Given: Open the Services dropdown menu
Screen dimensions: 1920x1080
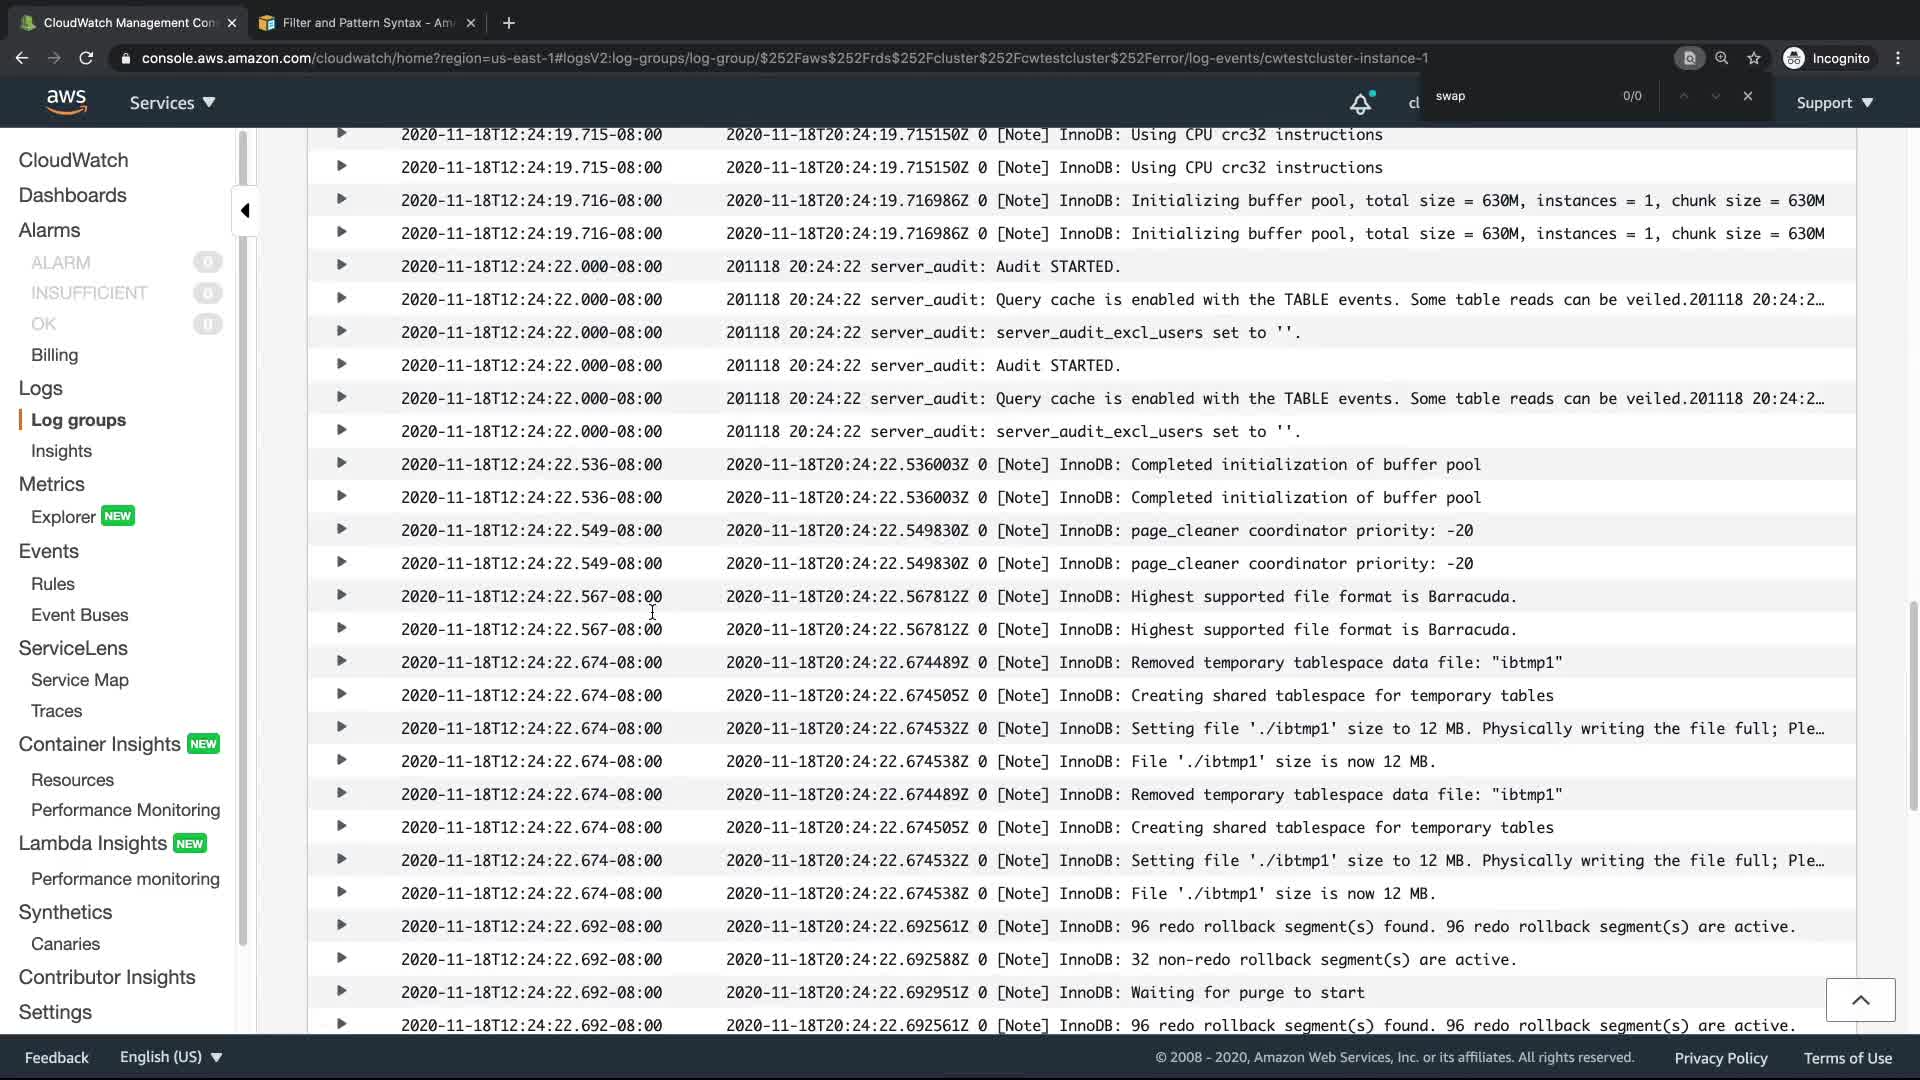Looking at the screenshot, I should pos(172,103).
